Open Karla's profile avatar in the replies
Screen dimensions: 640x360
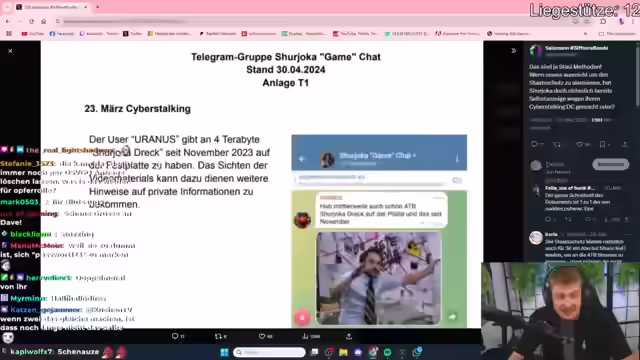[x=536, y=238]
